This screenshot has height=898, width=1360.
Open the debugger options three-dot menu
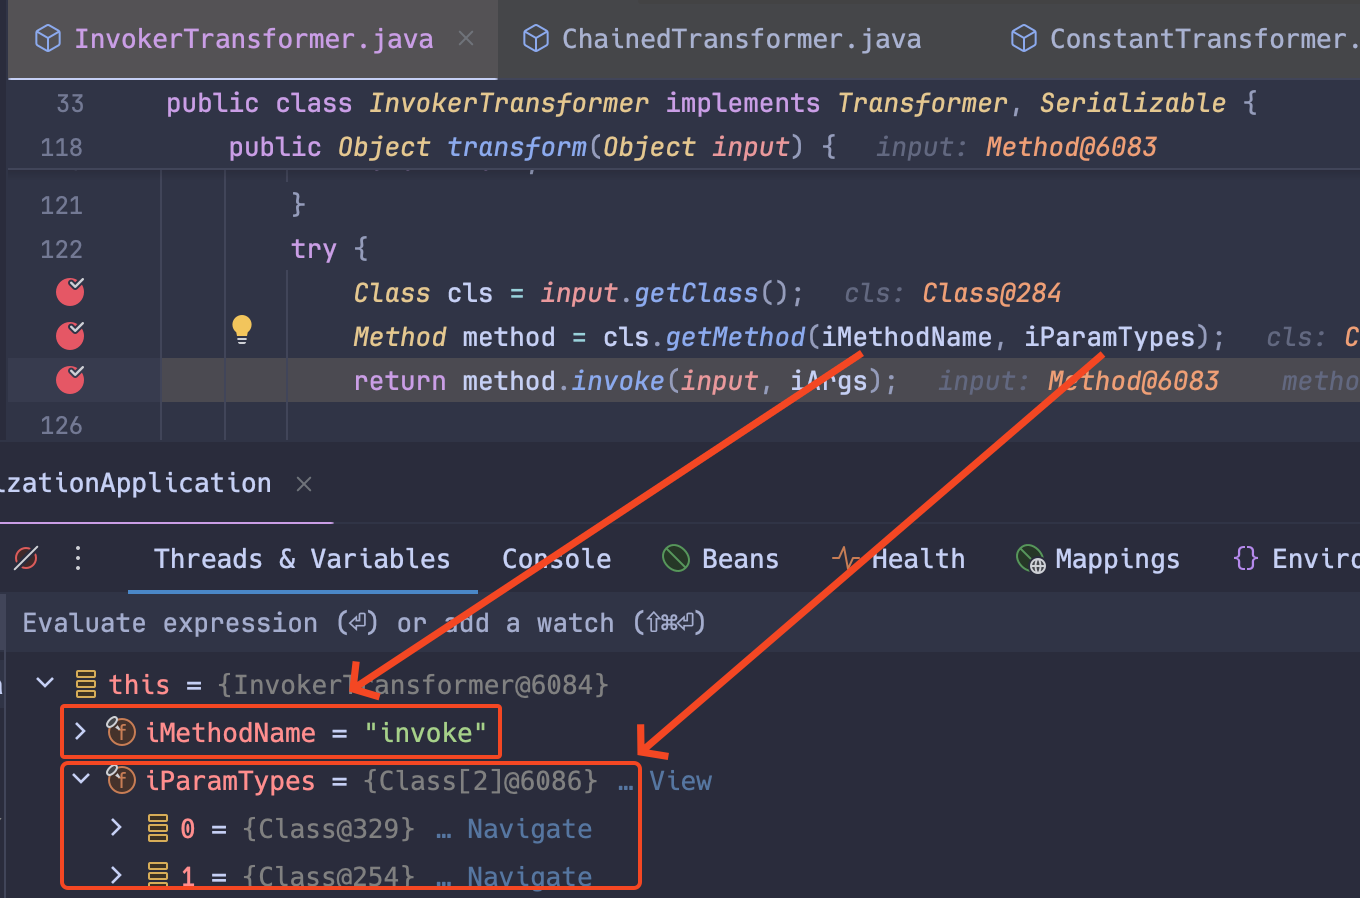pyautogui.click(x=78, y=559)
